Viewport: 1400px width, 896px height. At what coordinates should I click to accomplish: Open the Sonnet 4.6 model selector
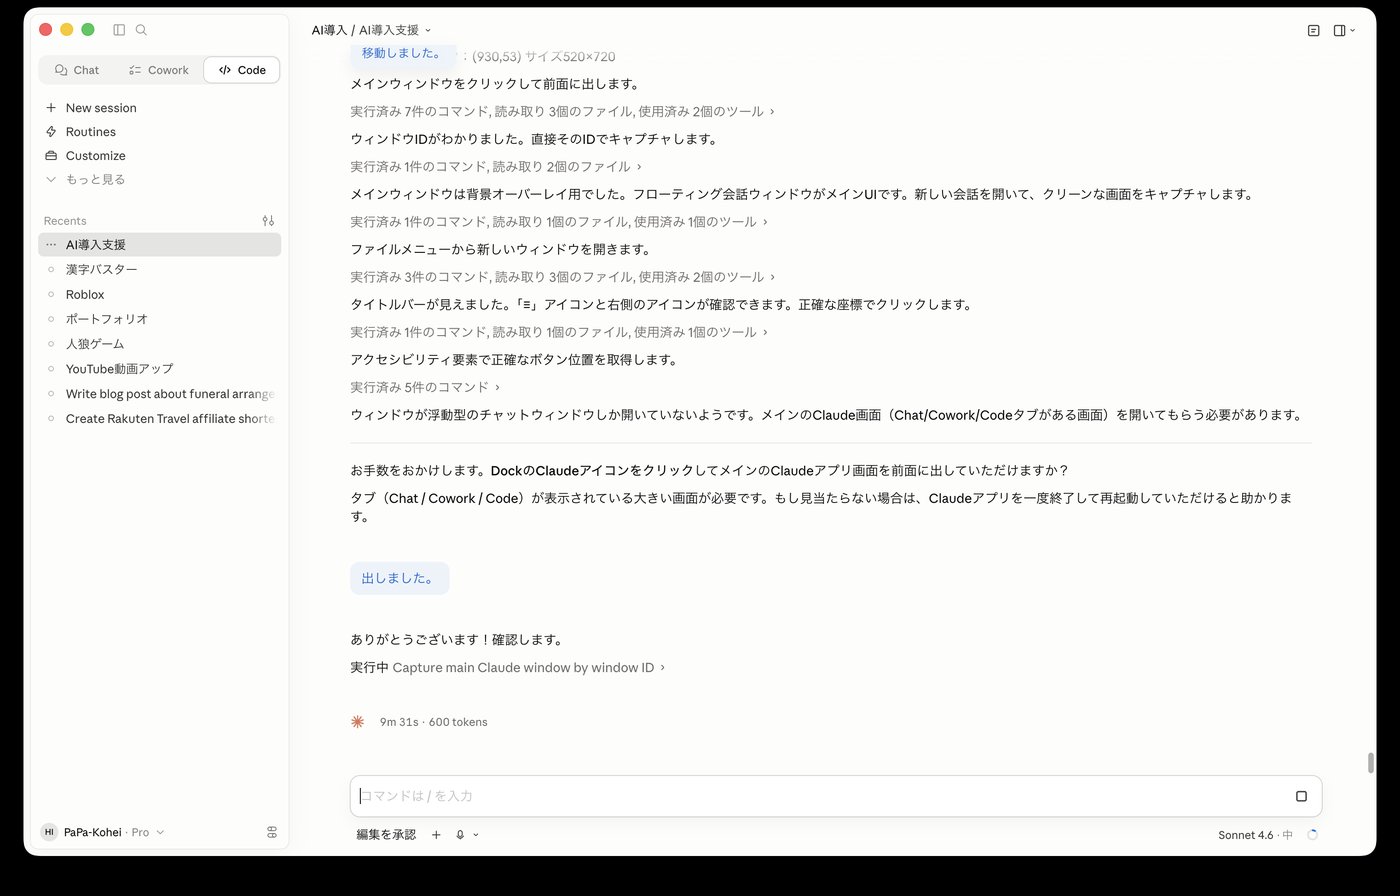[x=1255, y=835]
